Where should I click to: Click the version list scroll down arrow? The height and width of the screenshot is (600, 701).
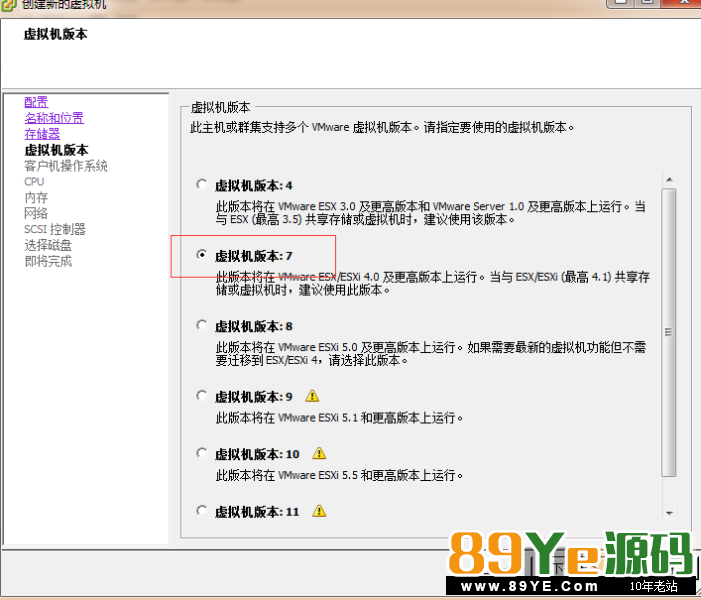pyautogui.click(x=669, y=513)
